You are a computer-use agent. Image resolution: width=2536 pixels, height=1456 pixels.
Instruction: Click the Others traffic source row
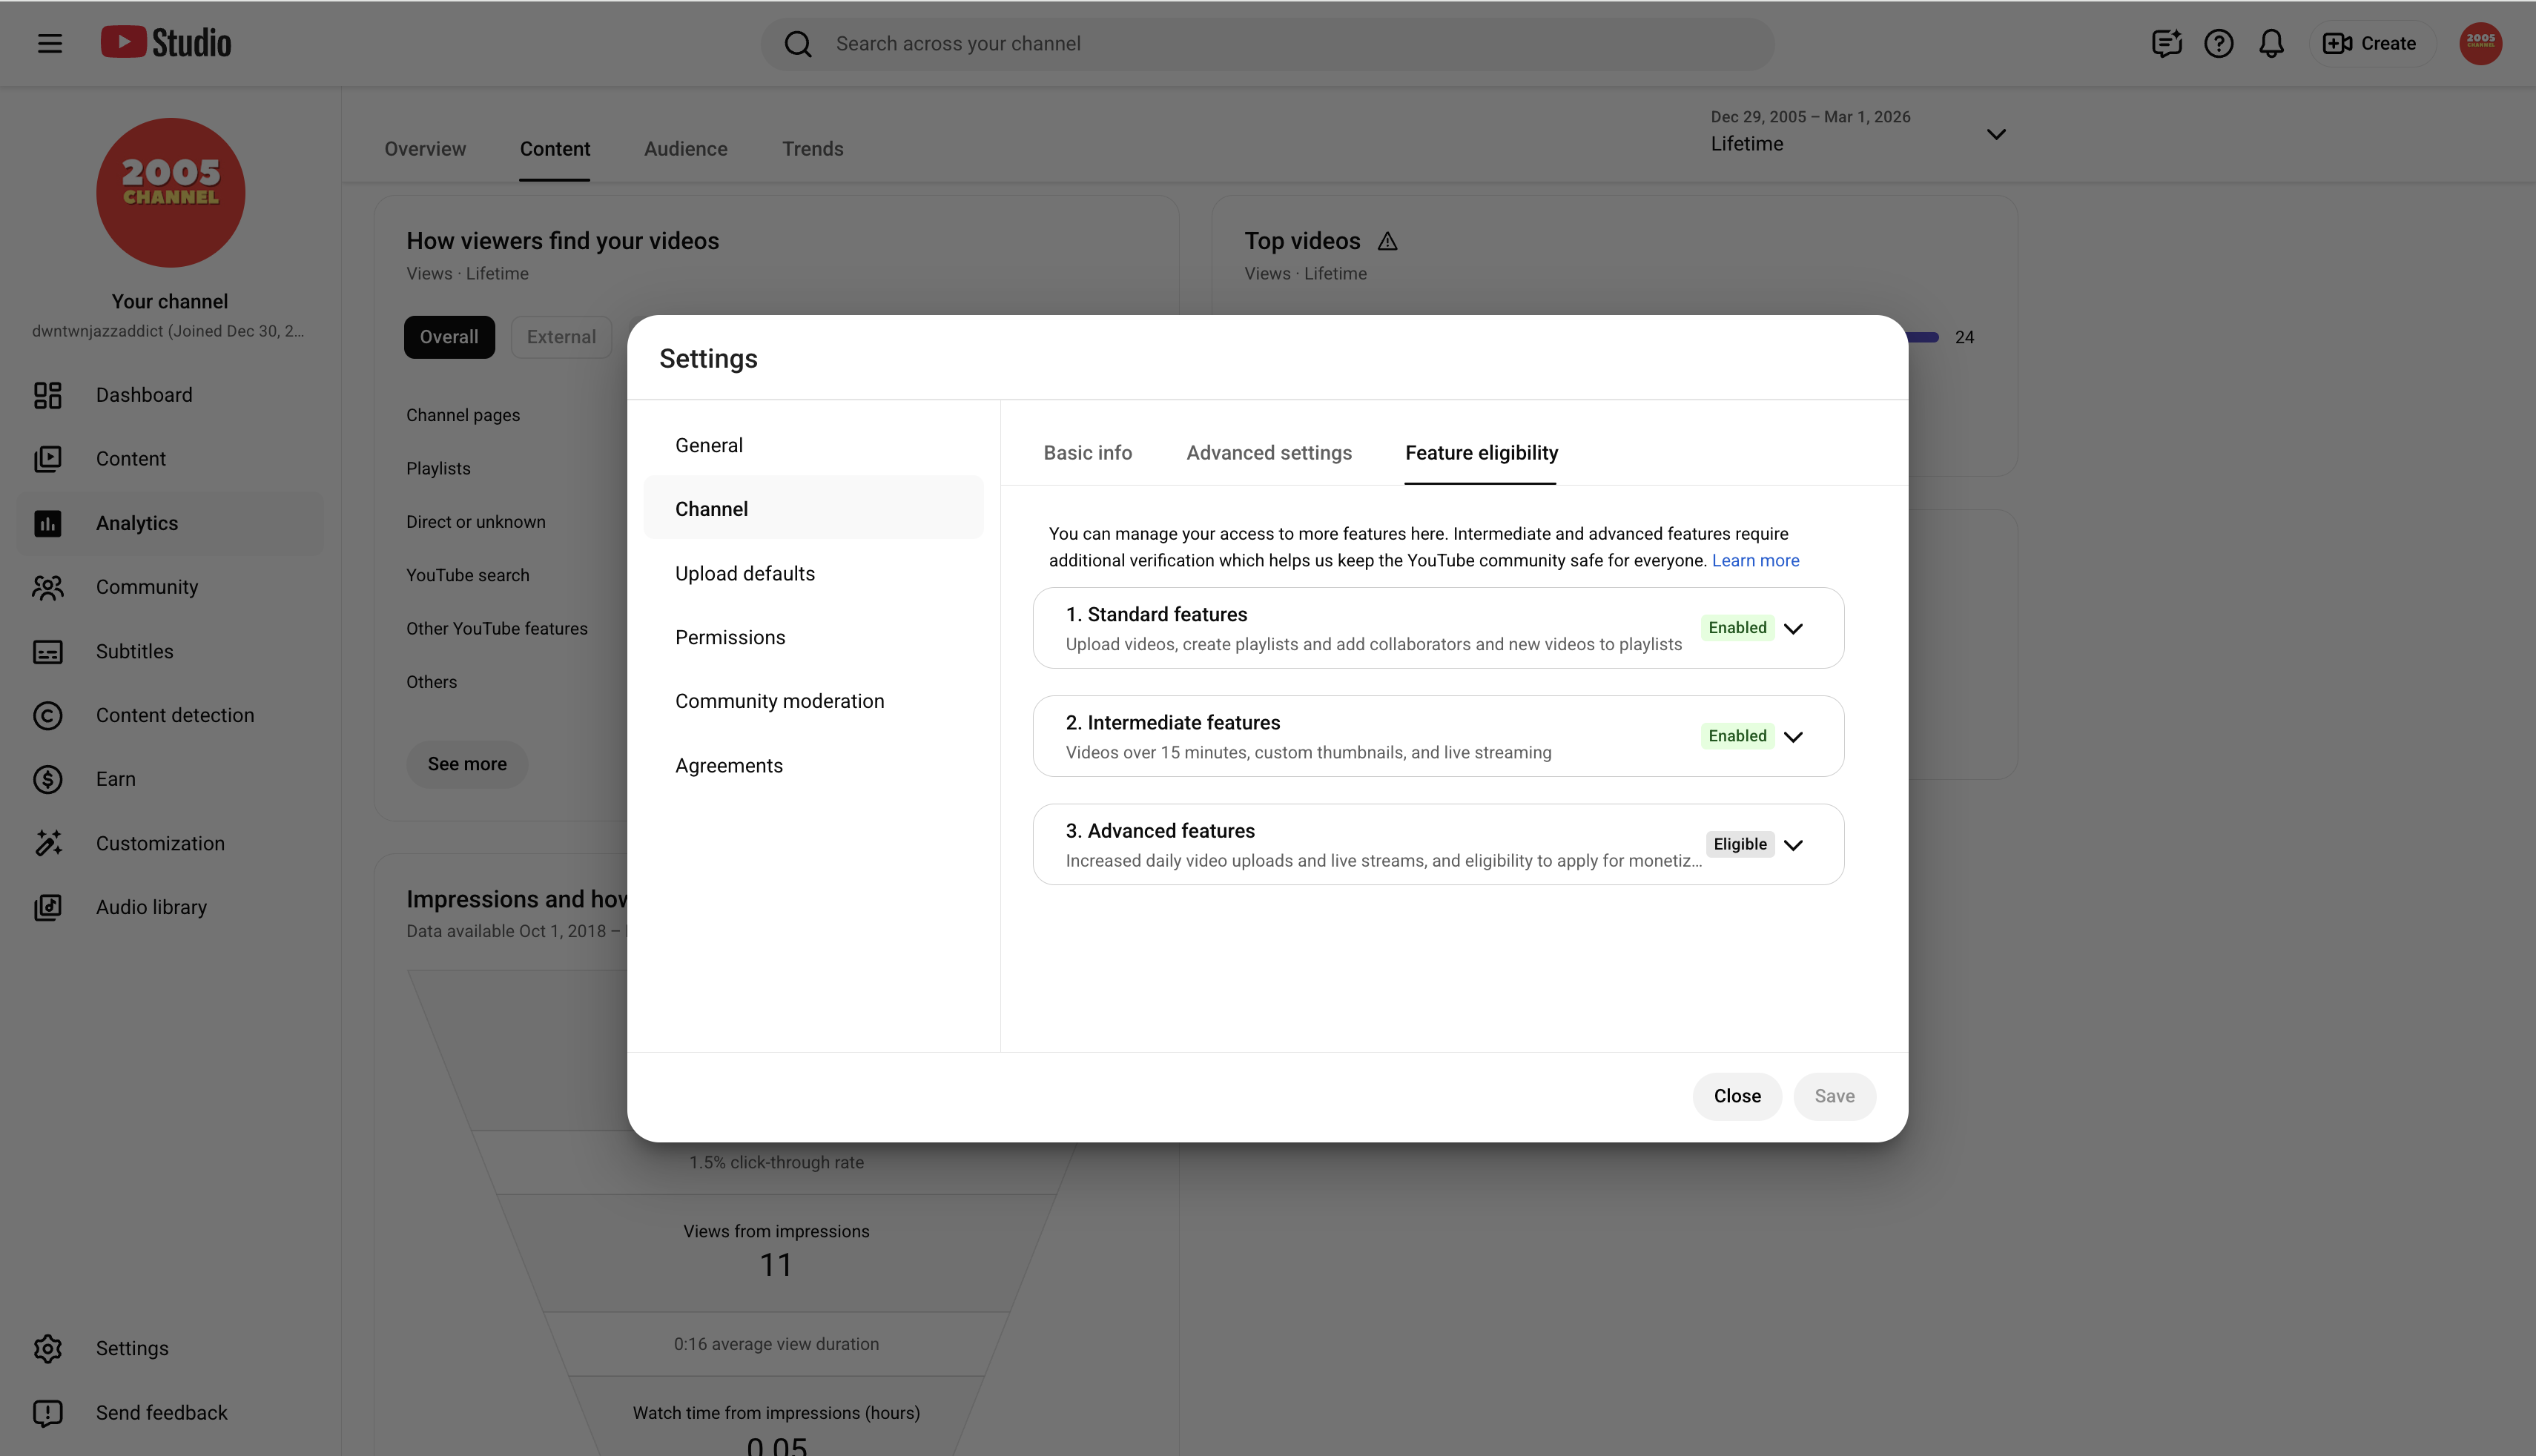[431, 682]
